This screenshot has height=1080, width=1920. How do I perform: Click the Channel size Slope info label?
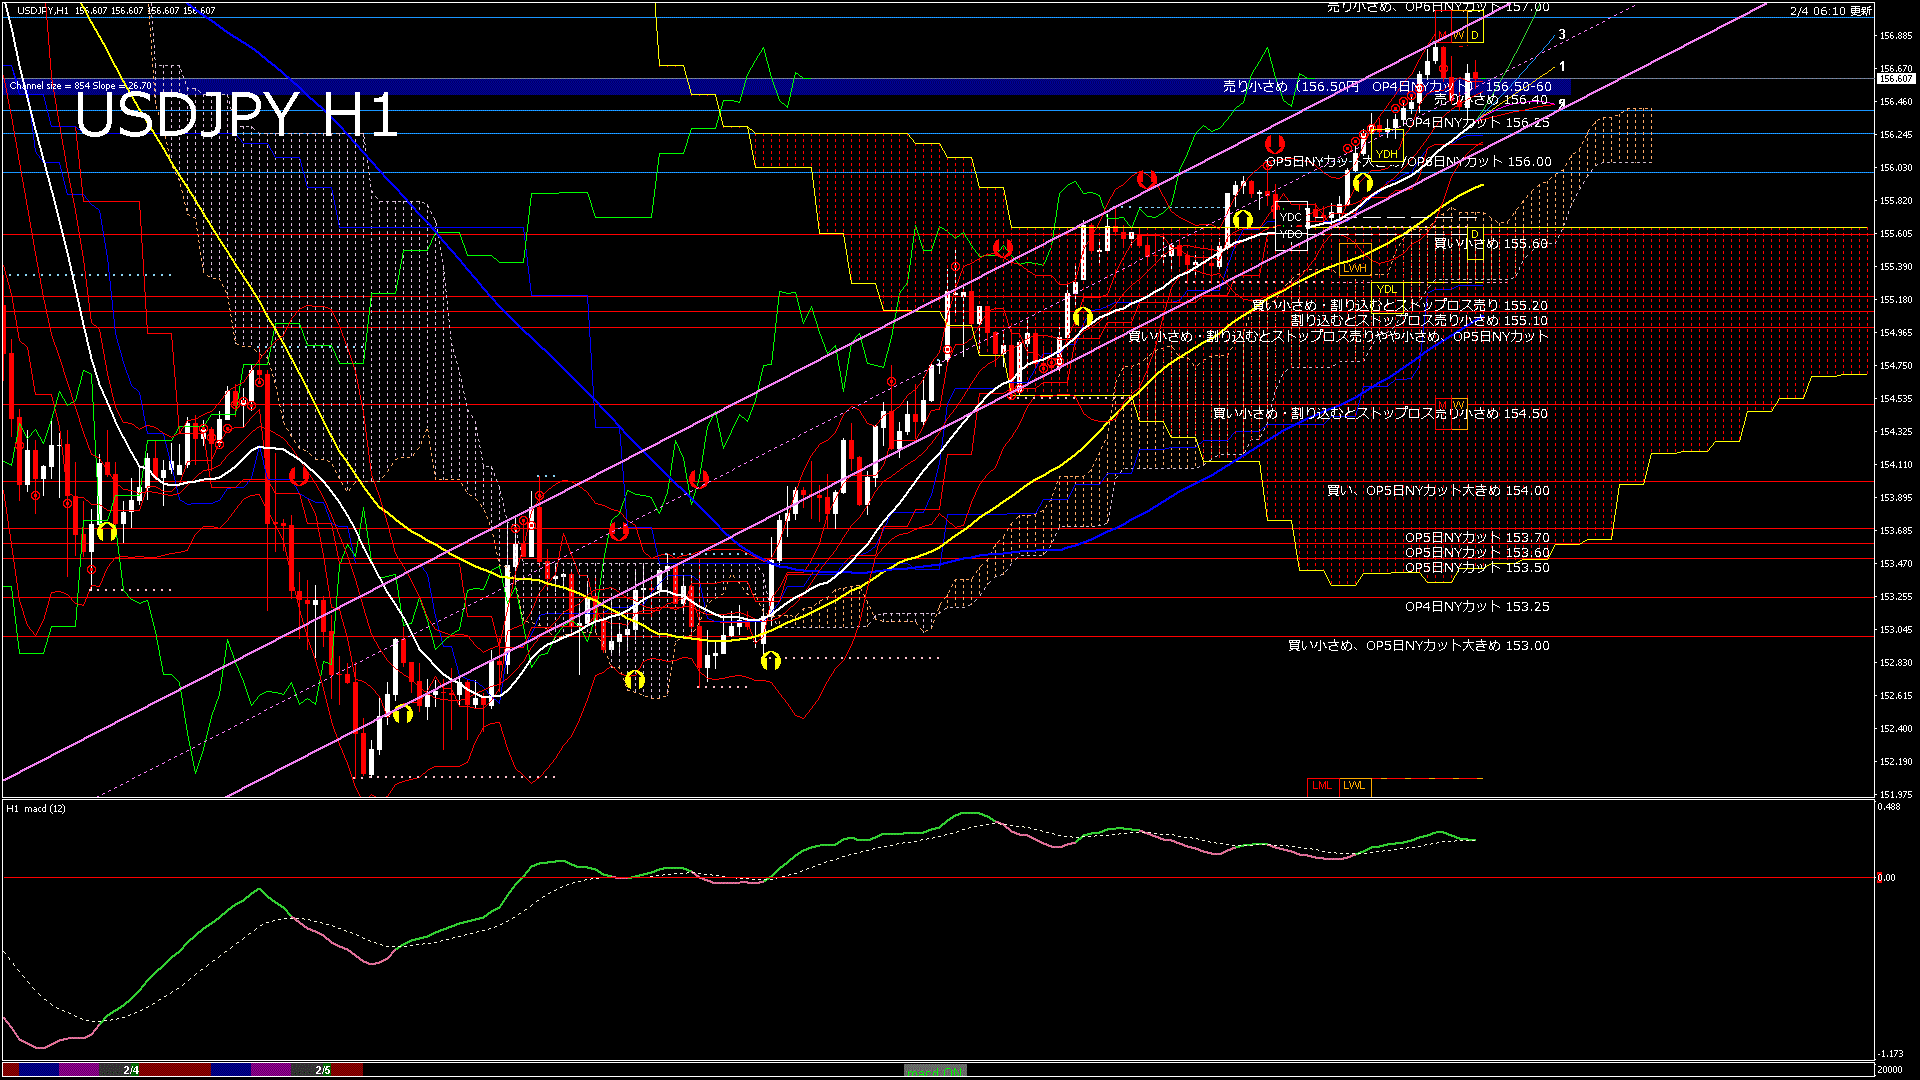pos(80,86)
